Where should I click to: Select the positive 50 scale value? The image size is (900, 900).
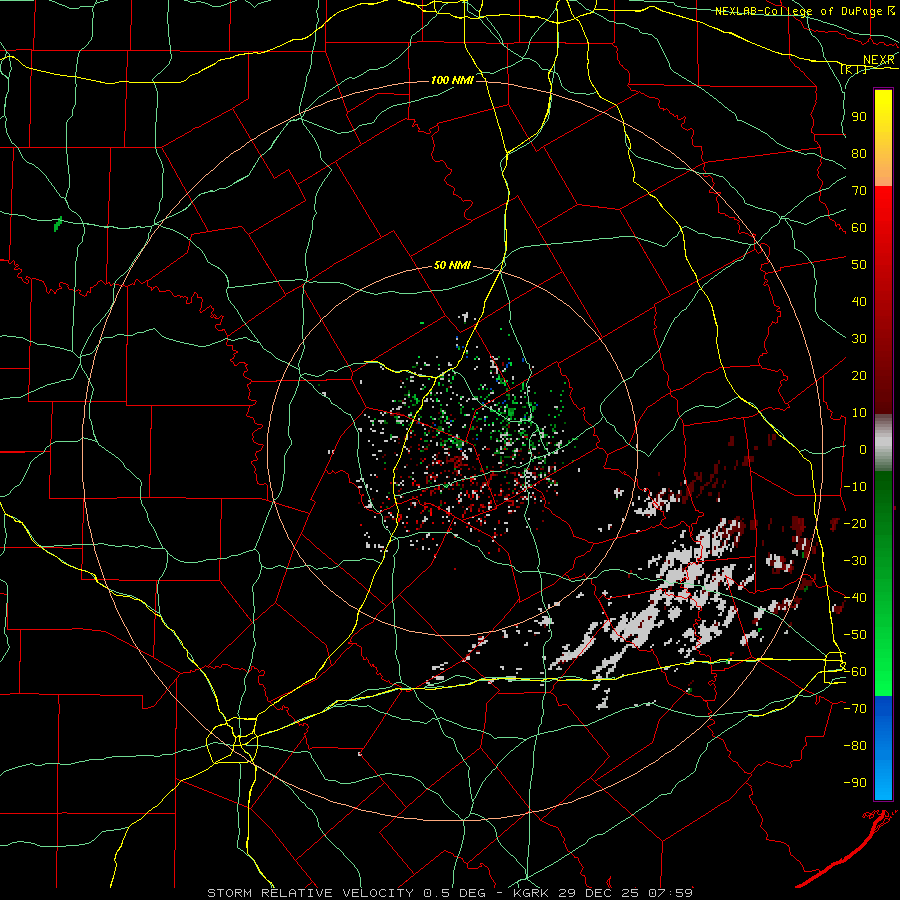[x=859, y=265]
